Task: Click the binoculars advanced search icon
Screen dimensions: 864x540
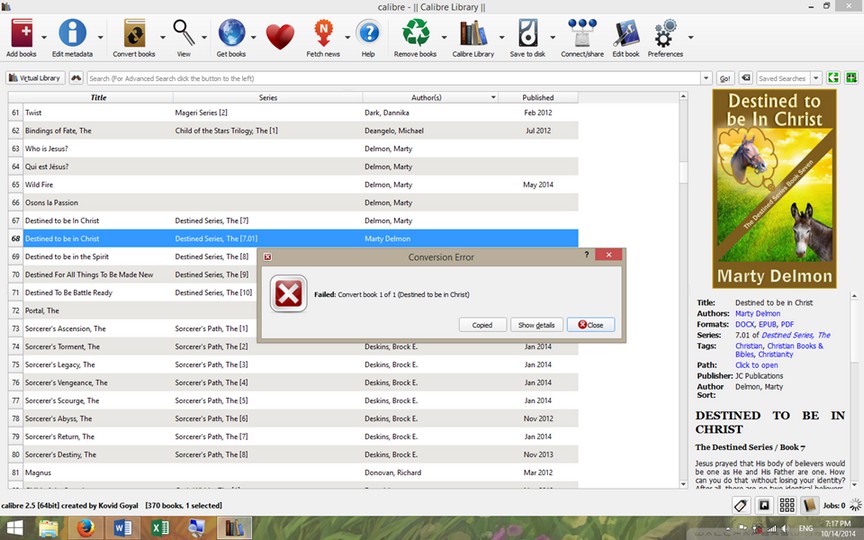Action: [x=76, y=78]
